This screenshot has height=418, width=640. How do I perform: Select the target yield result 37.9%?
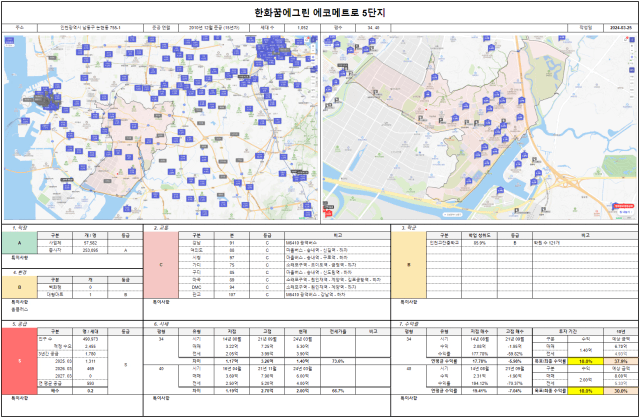coord(621,361)
